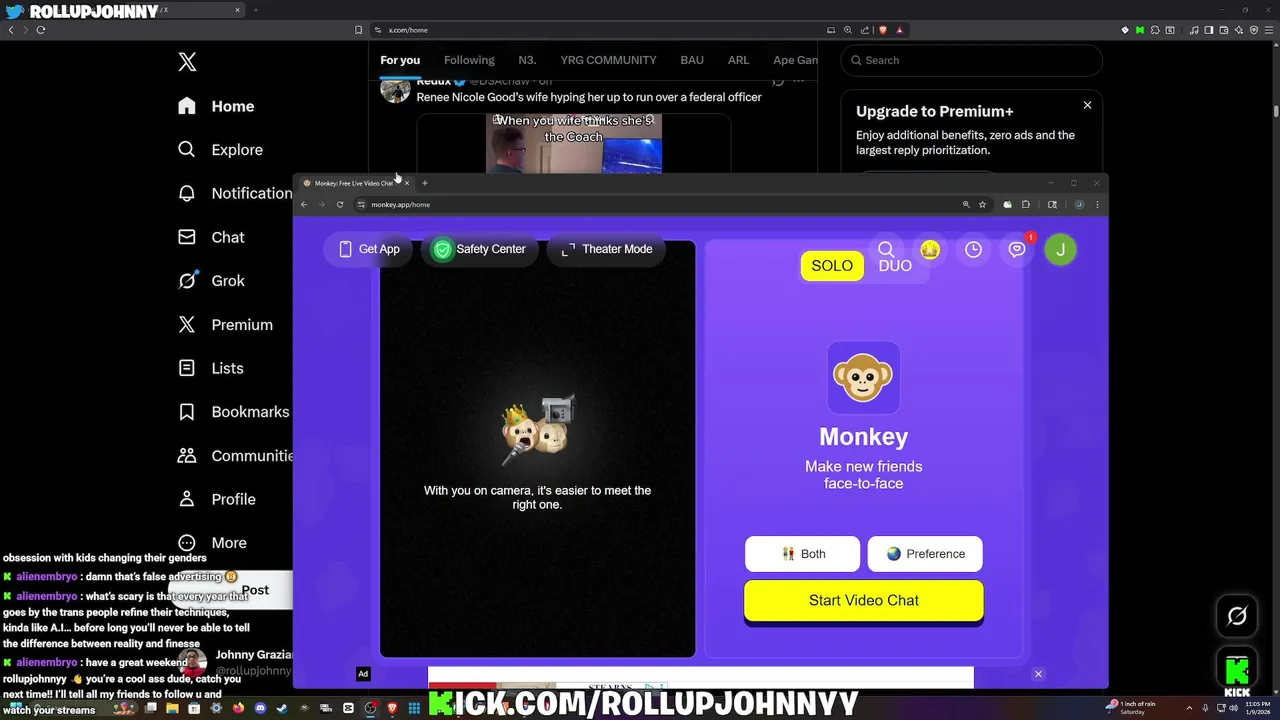Open the Monkey history clock icon
The image size is (1280, 720).
[973, 250]
